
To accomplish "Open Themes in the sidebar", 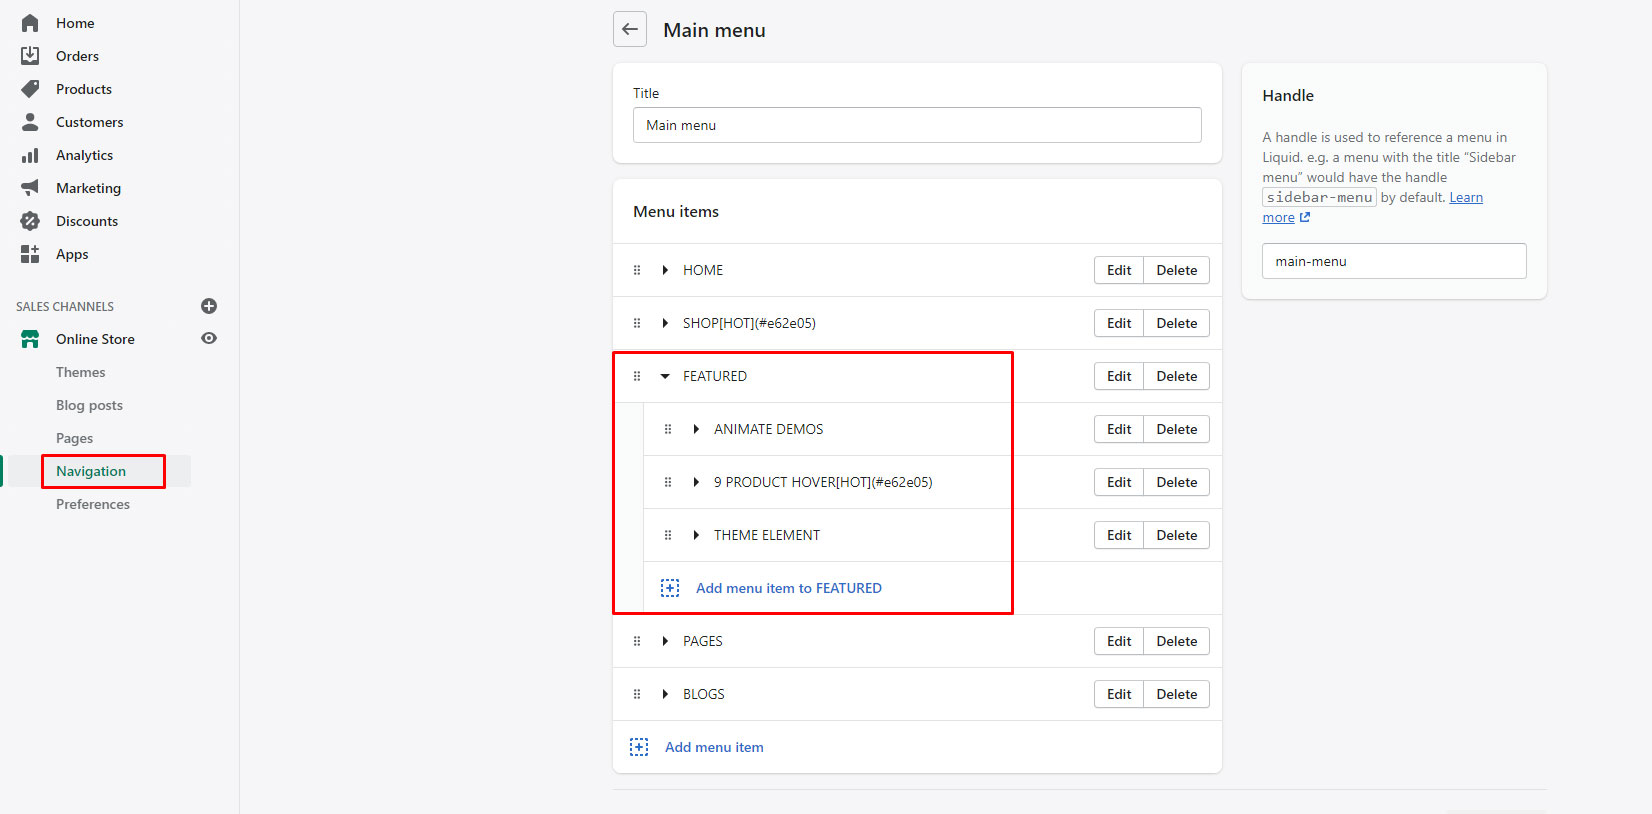I will tap(80, 372).
